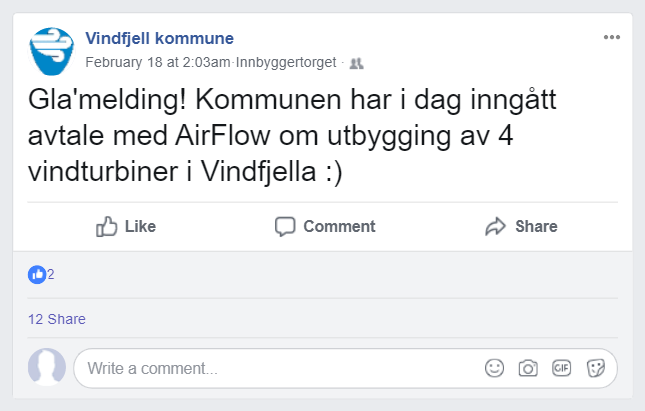The height and width of the screenshot is (411, 645).
Task: Click the speech bubble Comment icon
Action: [286, 227]
